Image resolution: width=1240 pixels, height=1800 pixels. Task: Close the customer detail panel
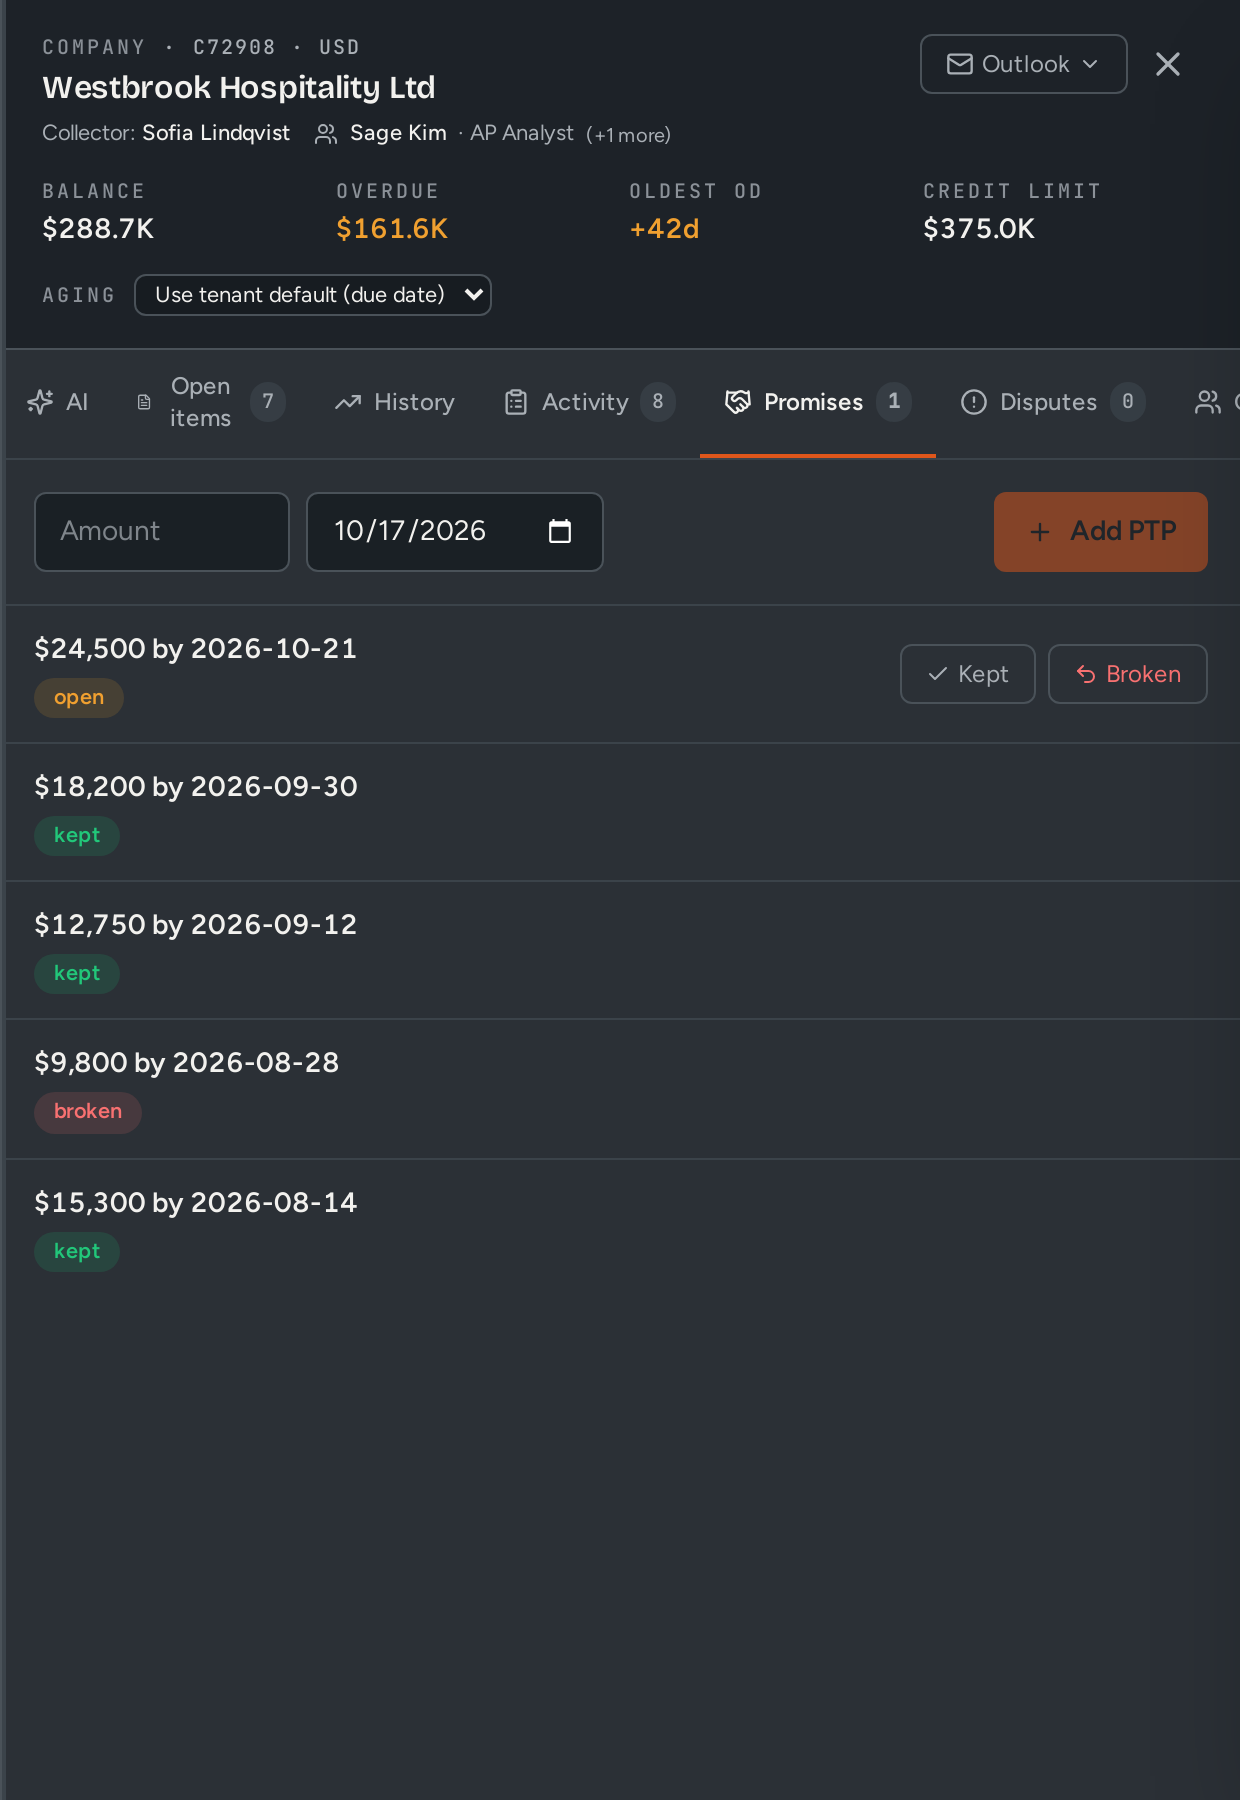tap(1167, 64)
